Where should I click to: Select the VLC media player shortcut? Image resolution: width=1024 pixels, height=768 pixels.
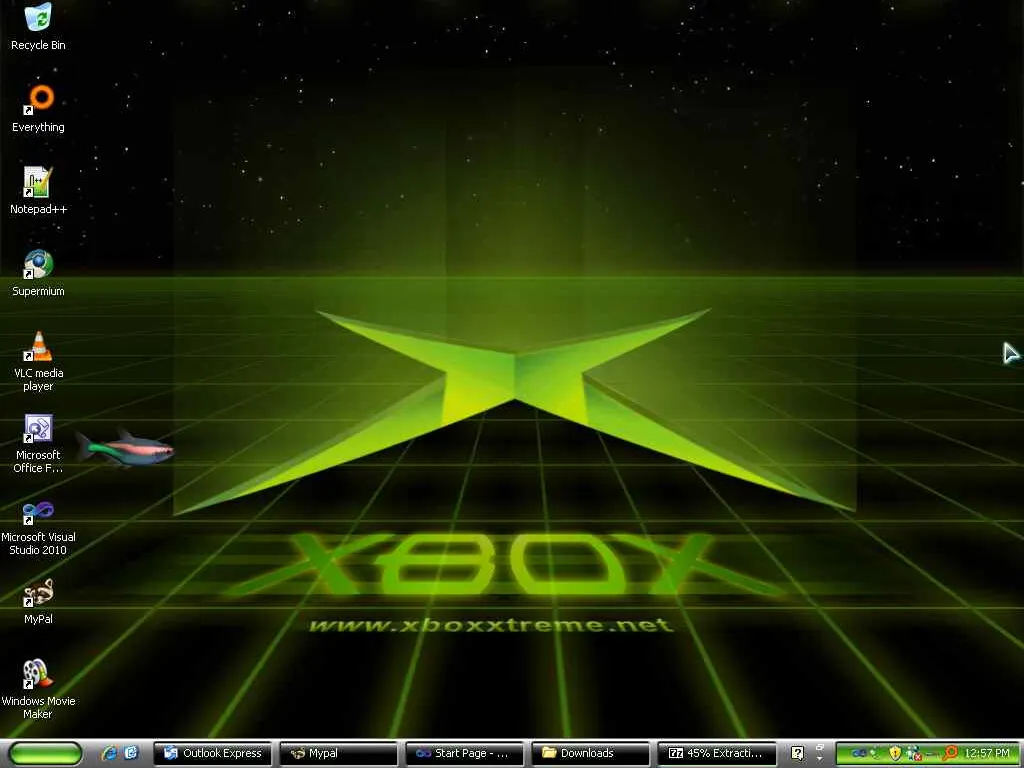pos(38,361)
